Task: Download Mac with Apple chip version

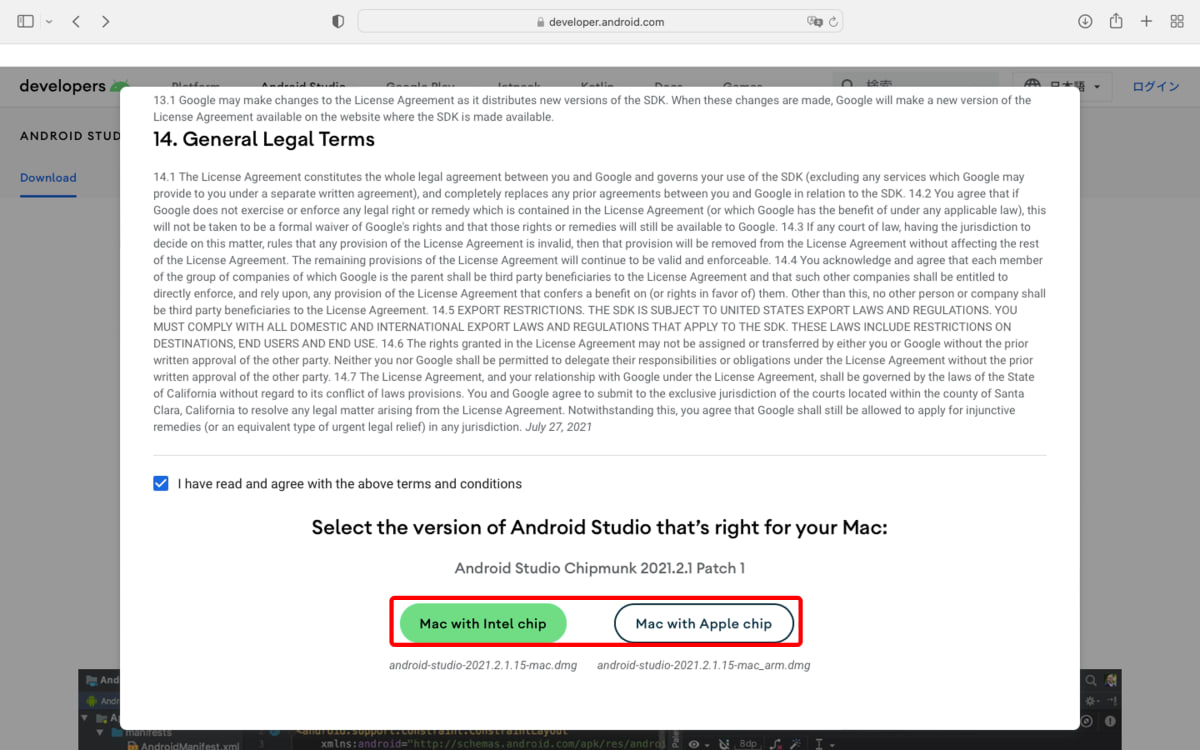Action: [x=704, y=623]
